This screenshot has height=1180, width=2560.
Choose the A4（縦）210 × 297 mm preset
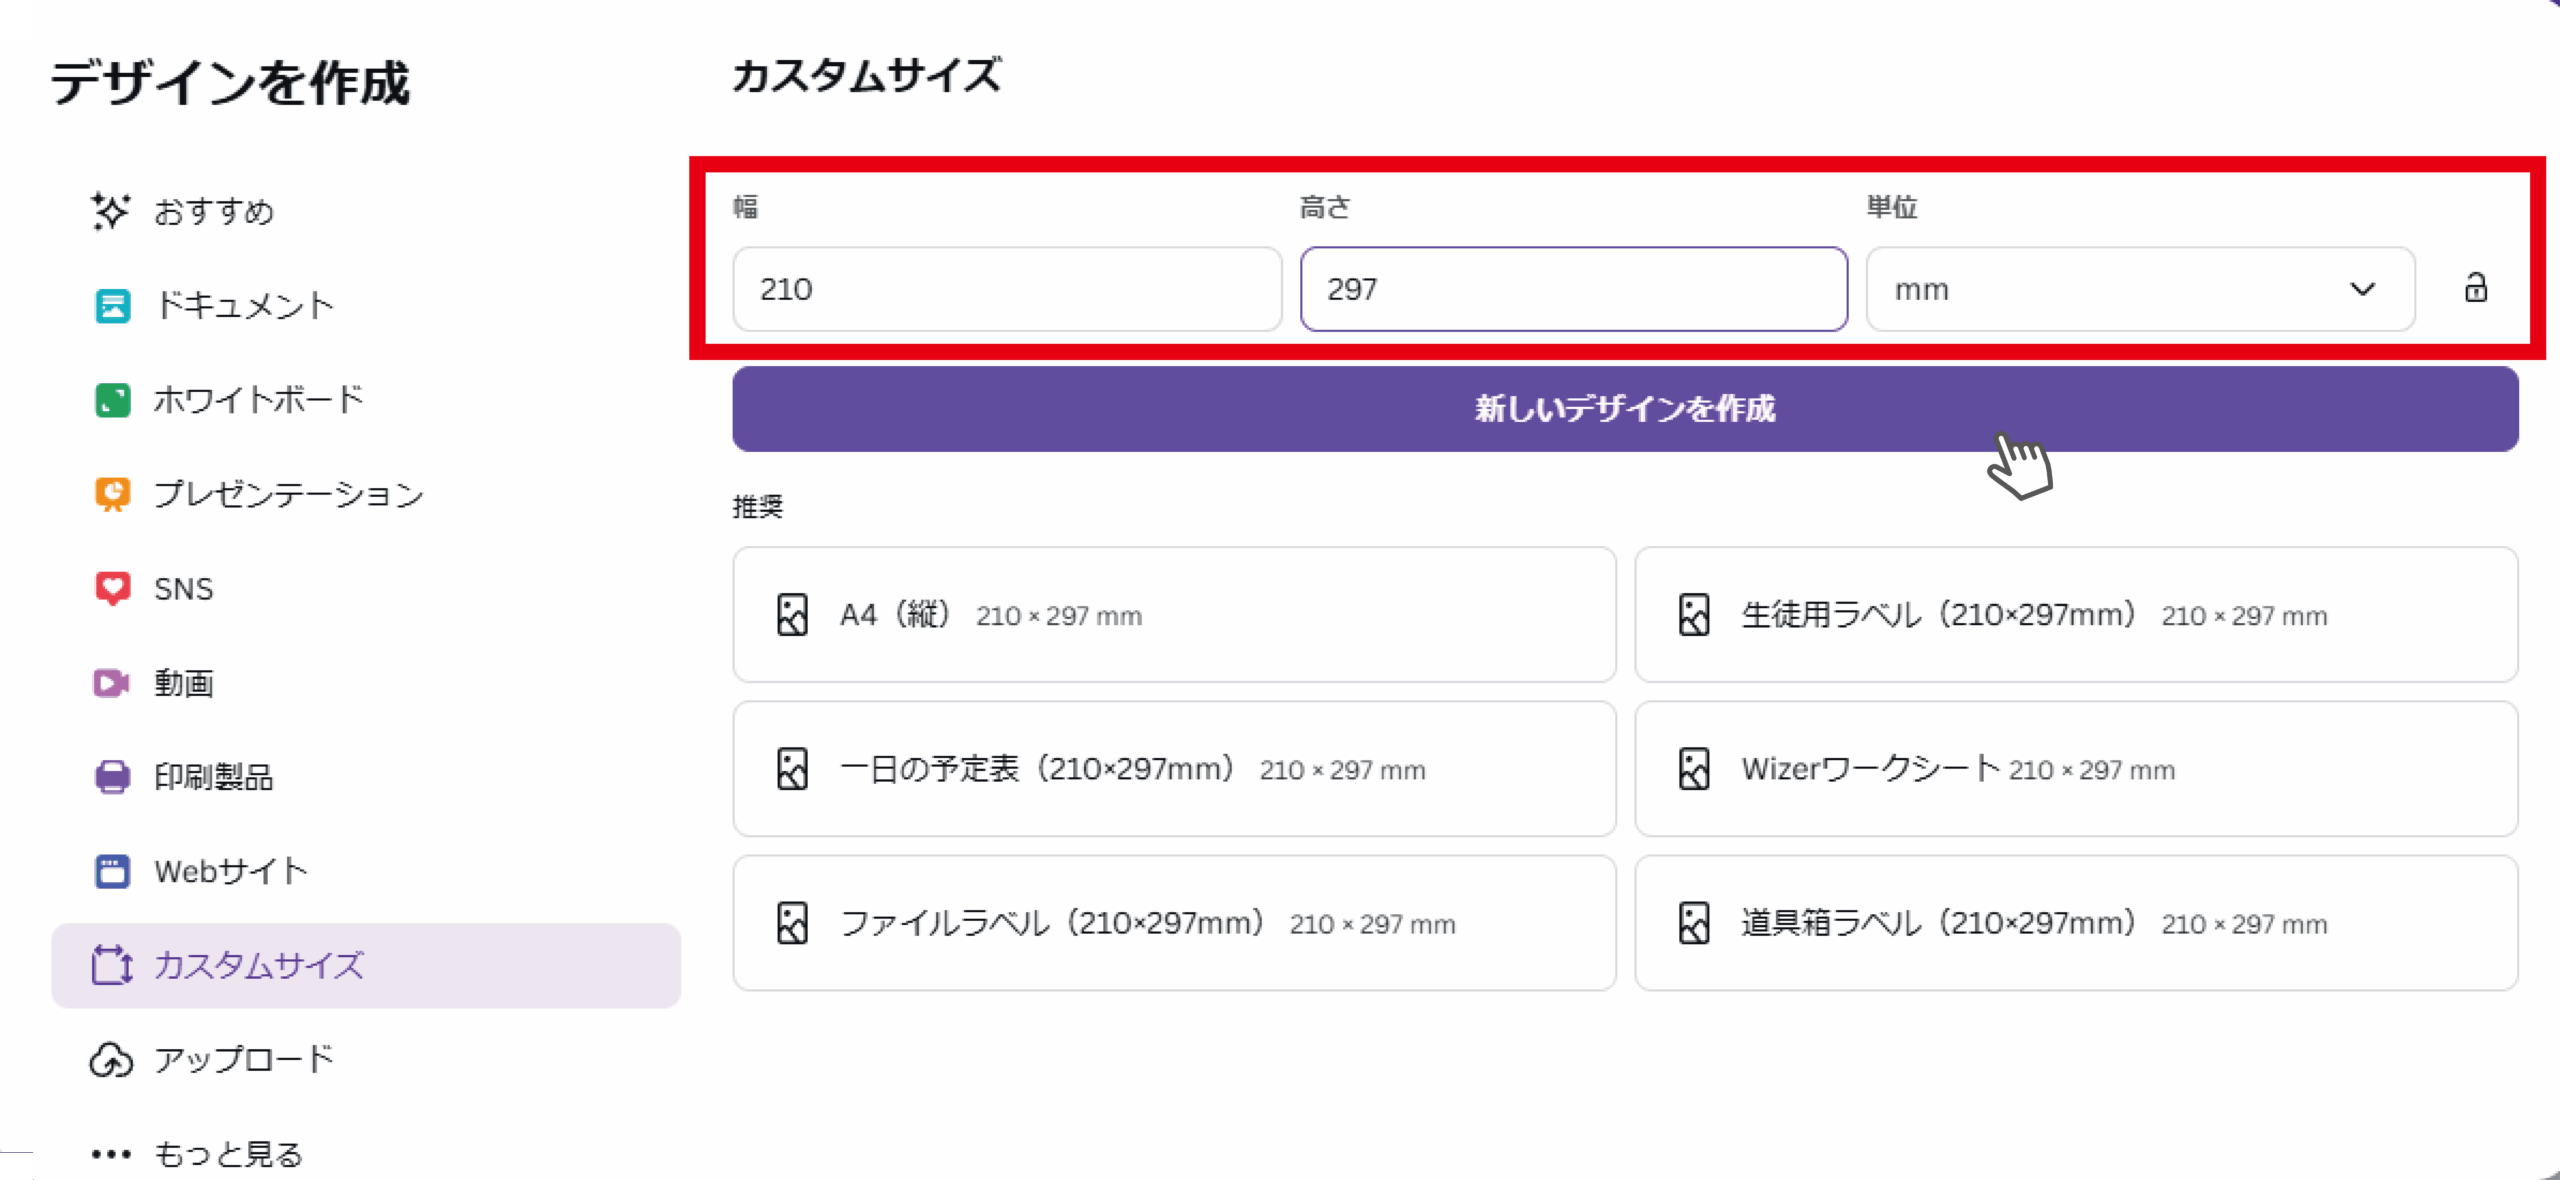[x=1174, y=615]
